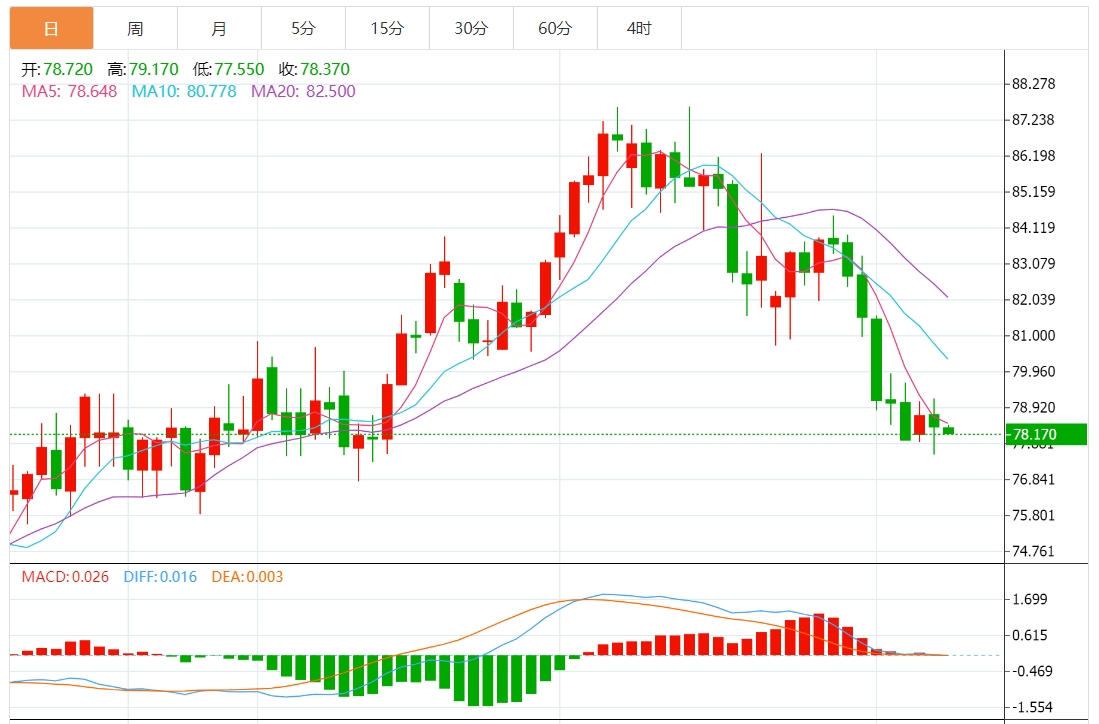Click the 85.159 price axis label

[1034, 191]
